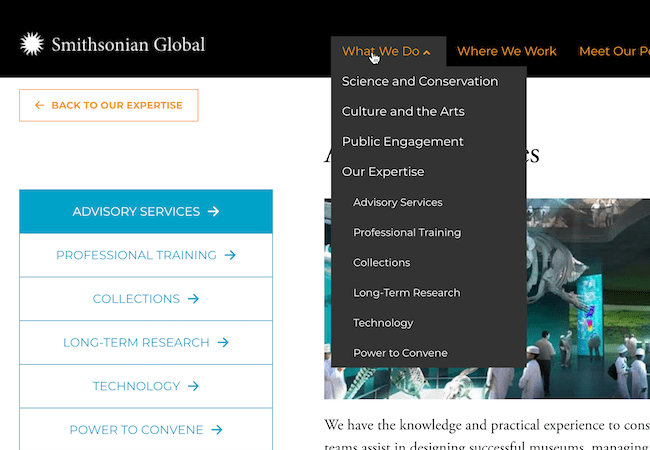Click arrow icon beside sidebar Technology
The width and height of the screenshot is (650, 450).
193,386
